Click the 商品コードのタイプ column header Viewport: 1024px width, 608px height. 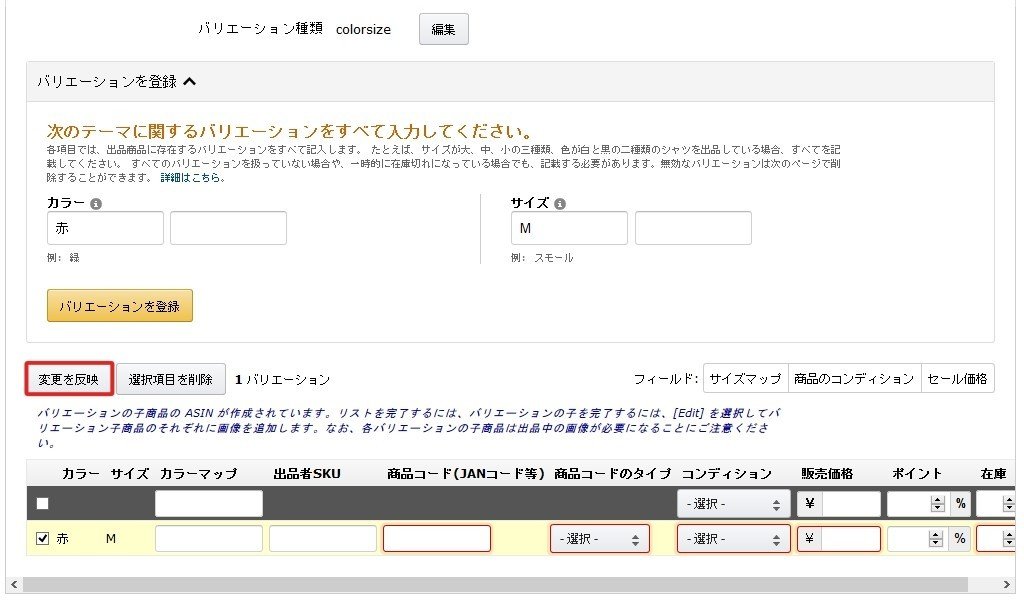(x=613, y=473)
